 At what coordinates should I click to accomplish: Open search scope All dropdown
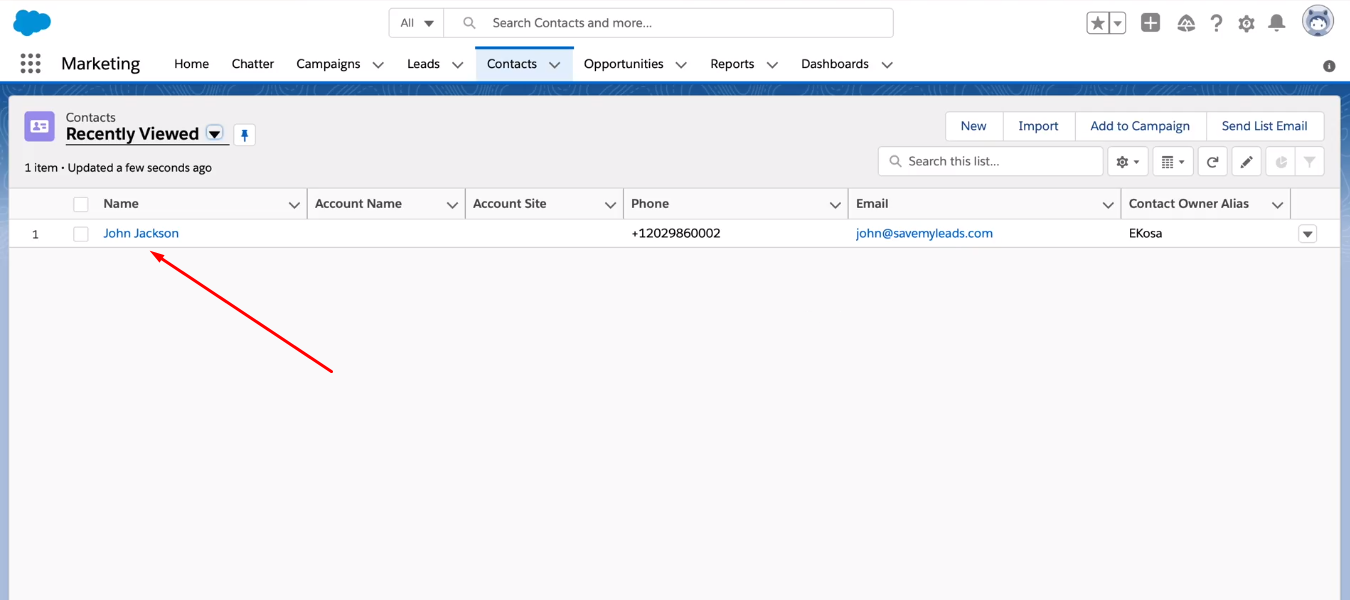(x=416, y=23)
